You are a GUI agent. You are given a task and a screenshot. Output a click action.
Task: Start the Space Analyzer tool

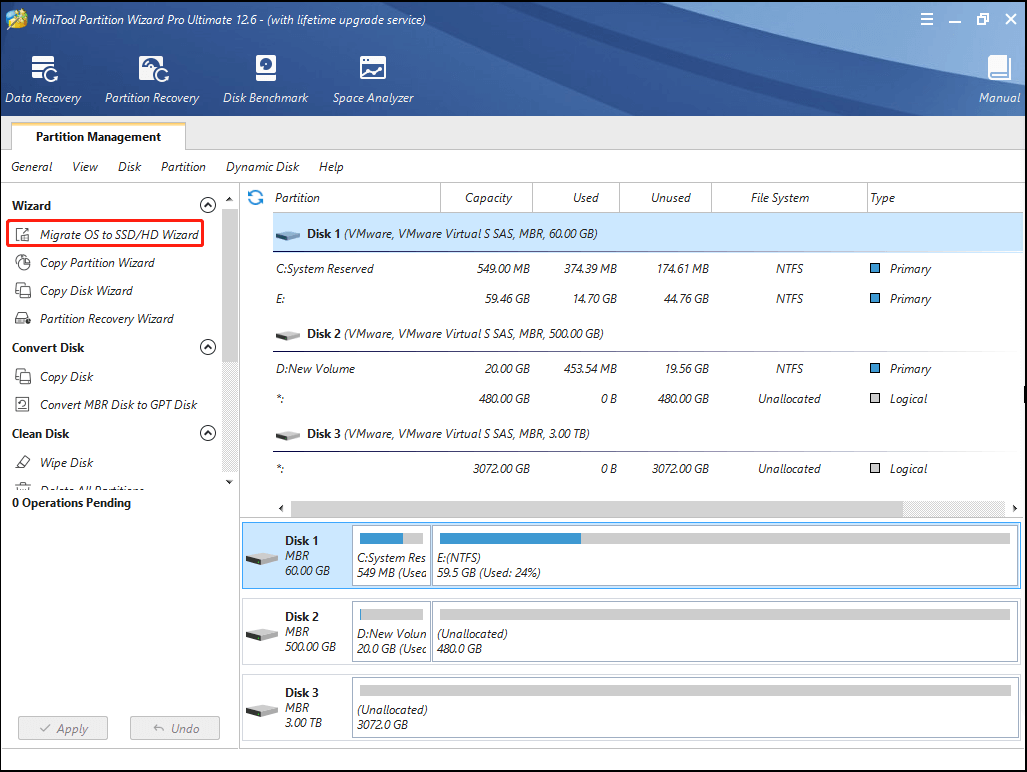(373, 79)
